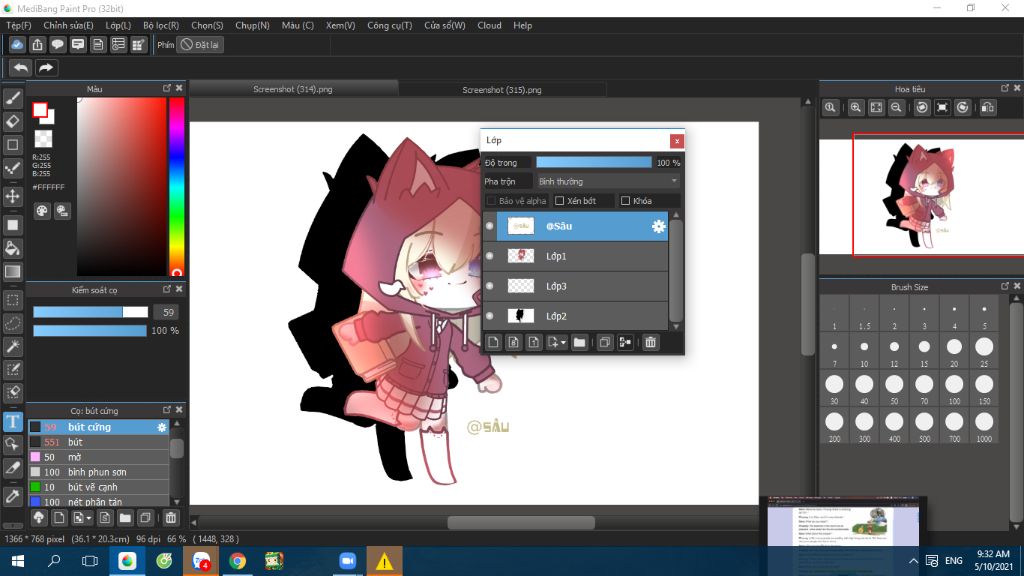
Task: Open the Bộ lọc(R) menu
Action: [161, 25]
